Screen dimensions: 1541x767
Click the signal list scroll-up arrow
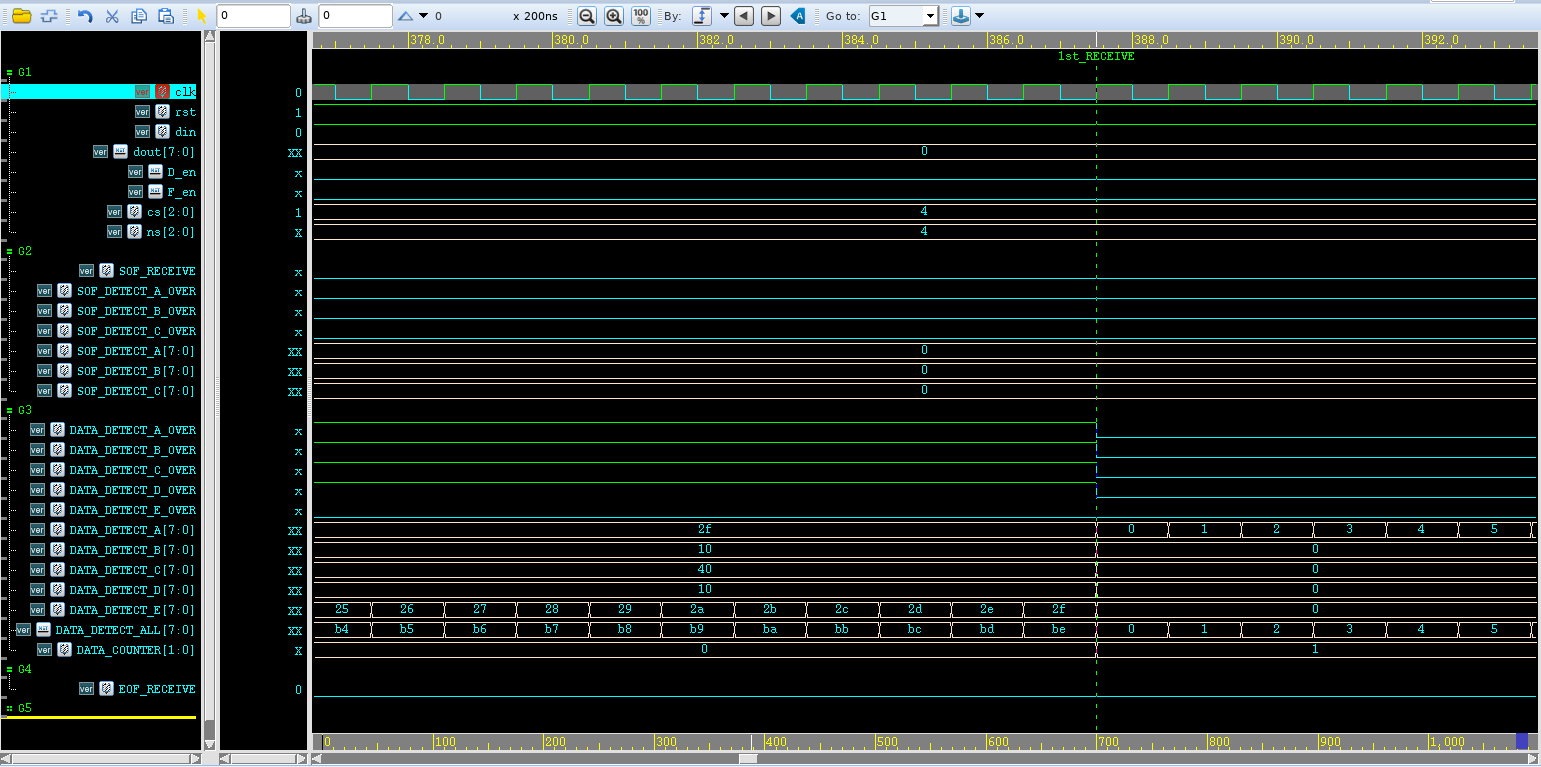coord(209,36)
